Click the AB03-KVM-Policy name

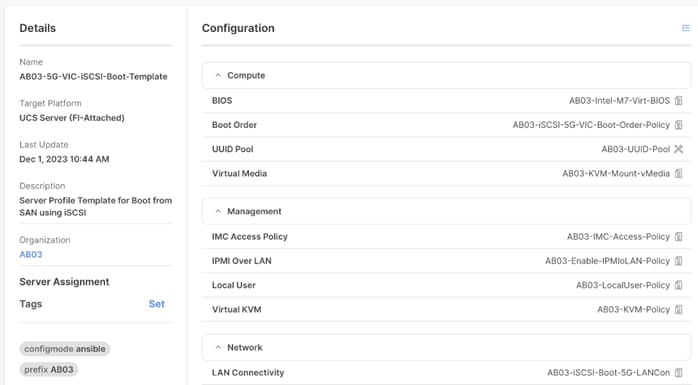point(633,309)
